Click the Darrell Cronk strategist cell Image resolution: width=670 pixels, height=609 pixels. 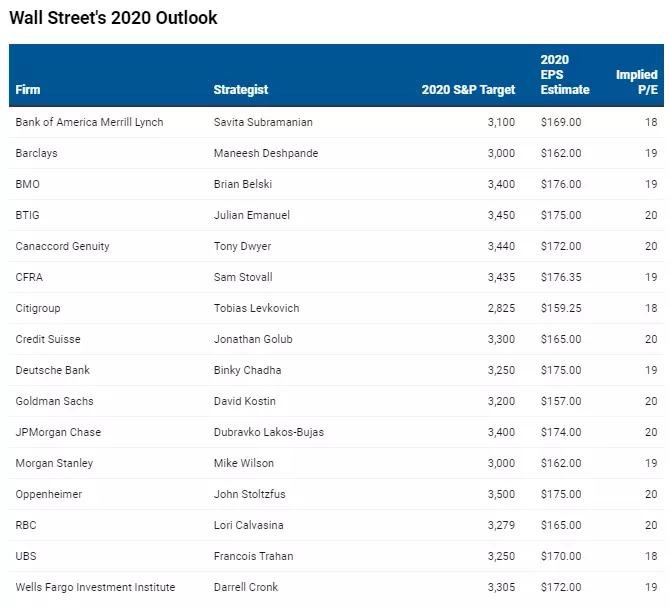246,587
